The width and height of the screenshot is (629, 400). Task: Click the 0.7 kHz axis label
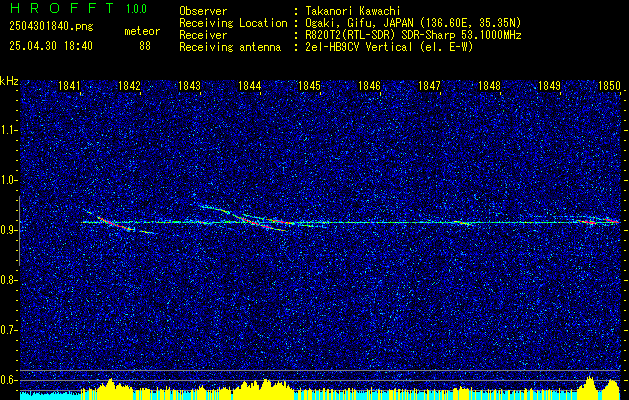(x=9, y=330)
